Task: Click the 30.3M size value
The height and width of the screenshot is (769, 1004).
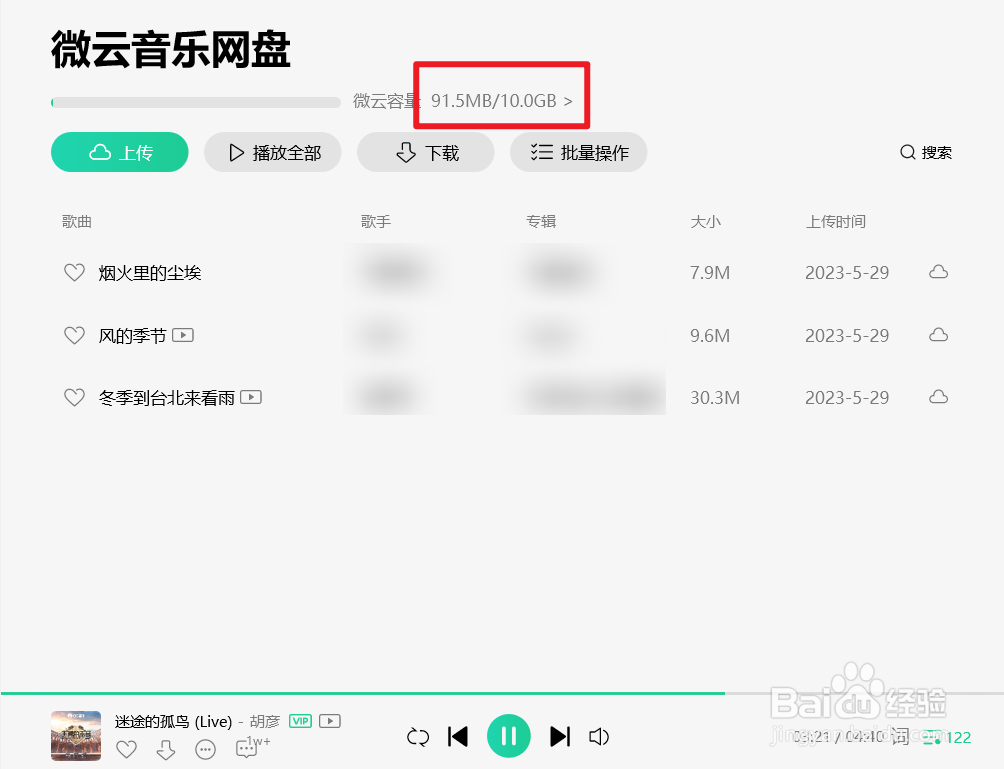Action: (x=715, y=398)
